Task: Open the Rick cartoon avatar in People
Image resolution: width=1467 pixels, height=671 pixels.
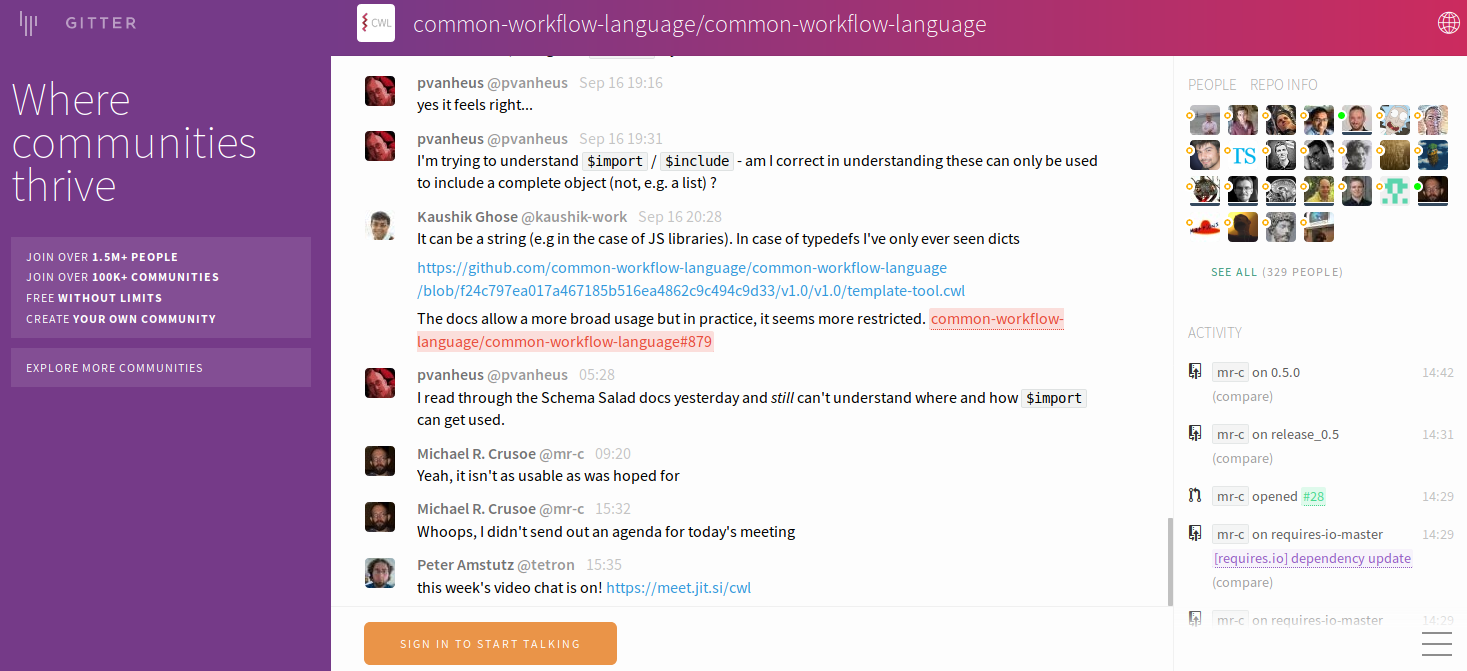Action: [1395, 120]
